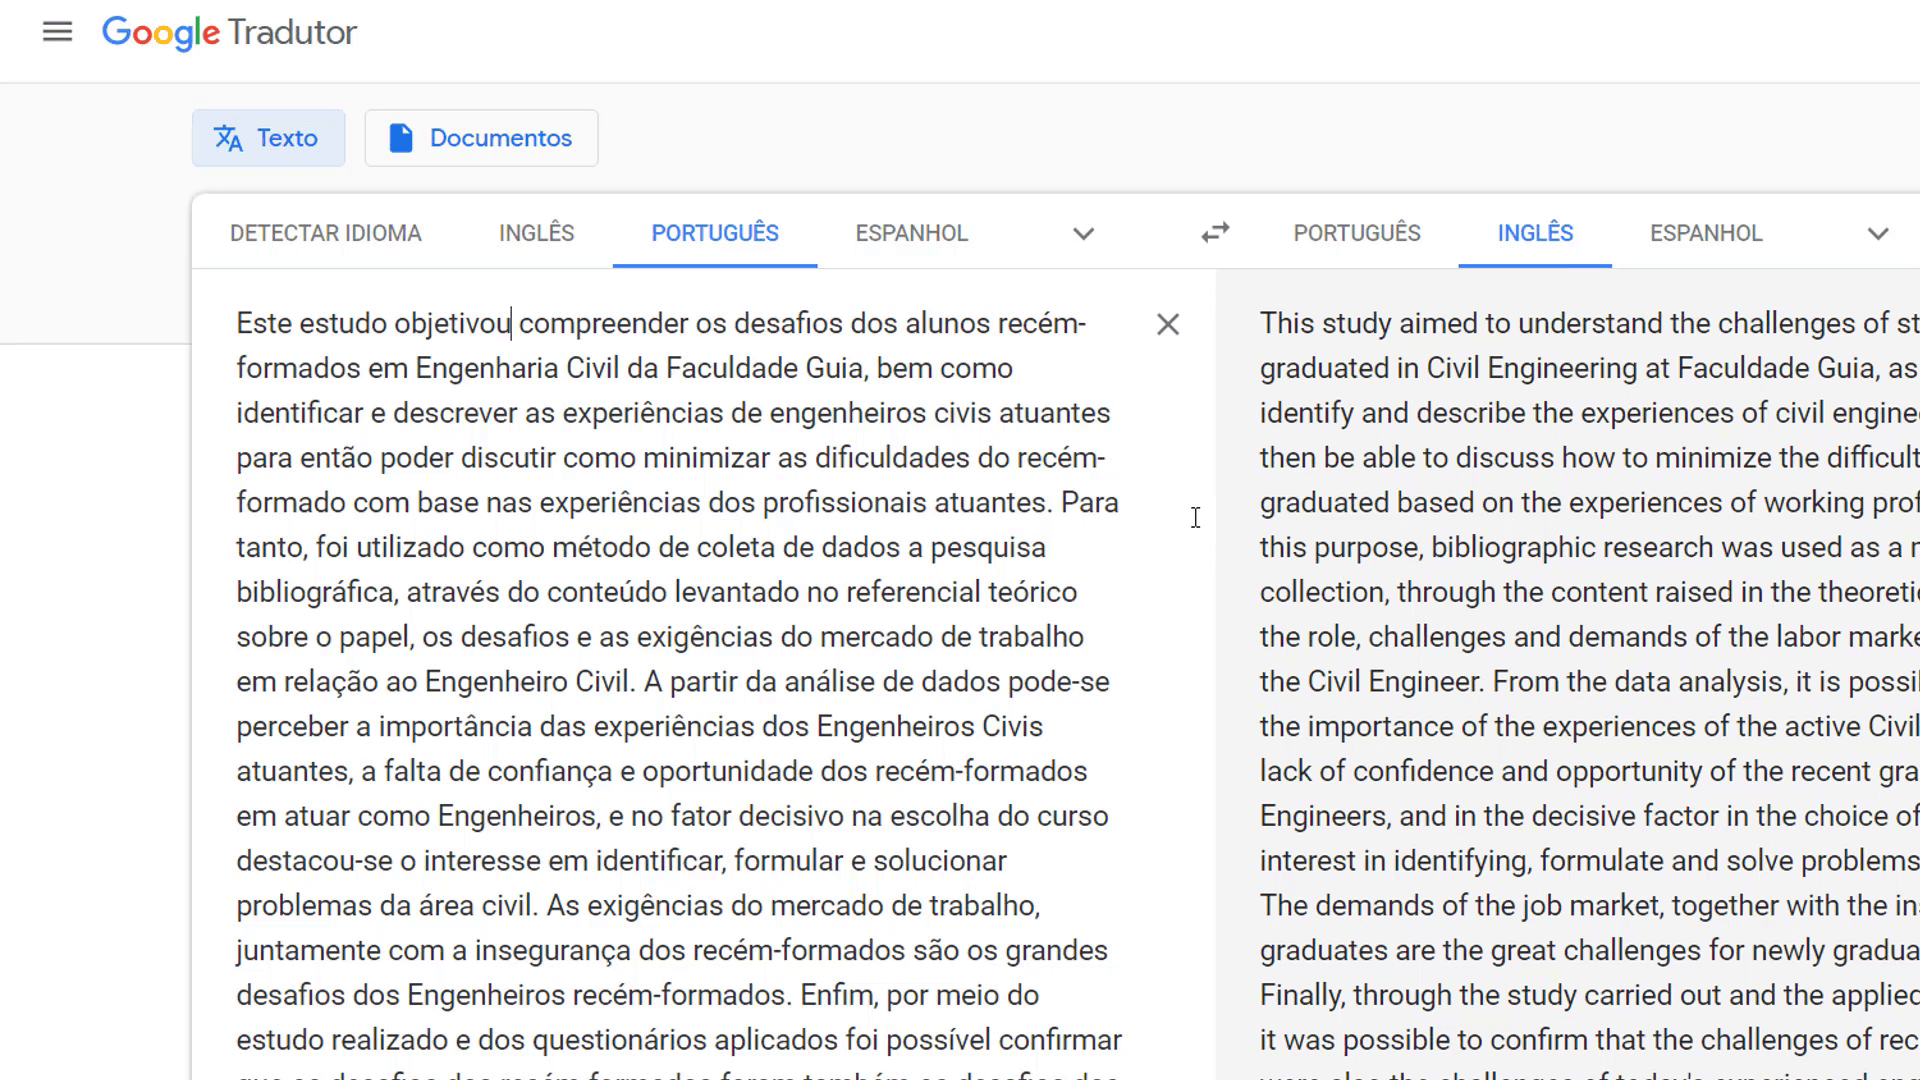Switch source language to Inglês
This screenshot has height=1080, width=1920.
536,232
